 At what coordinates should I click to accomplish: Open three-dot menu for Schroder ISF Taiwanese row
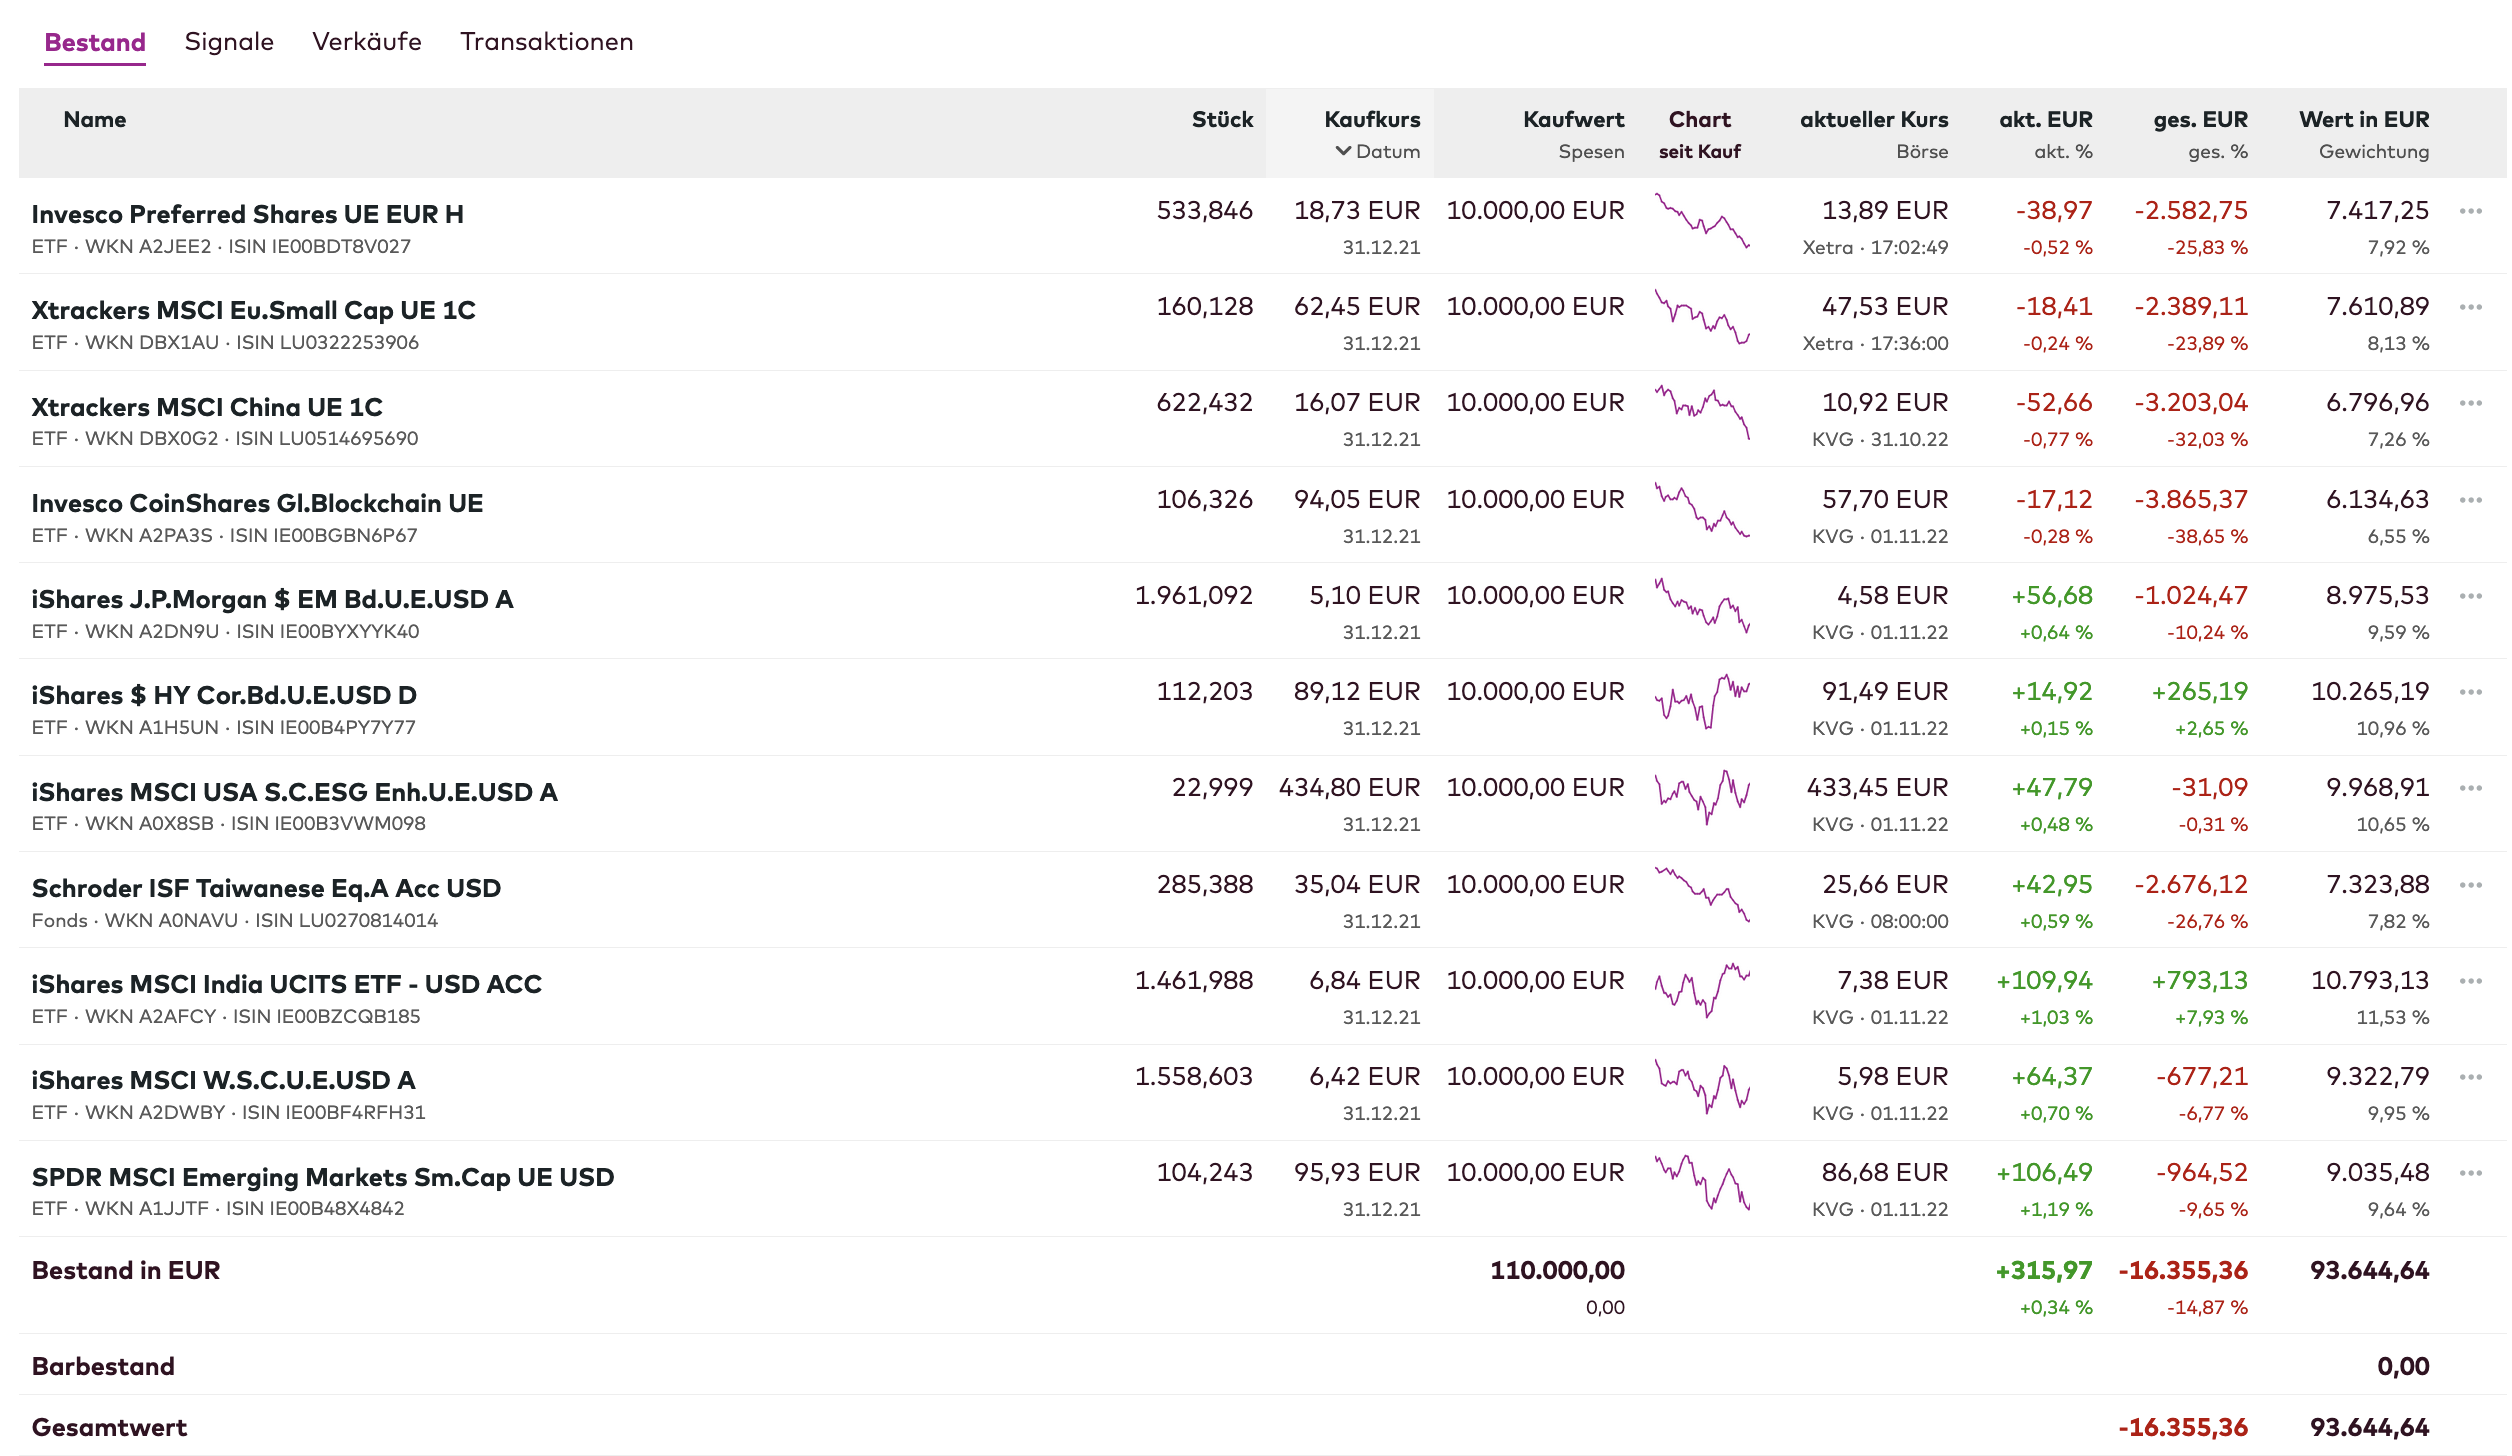coord(2470,885)
